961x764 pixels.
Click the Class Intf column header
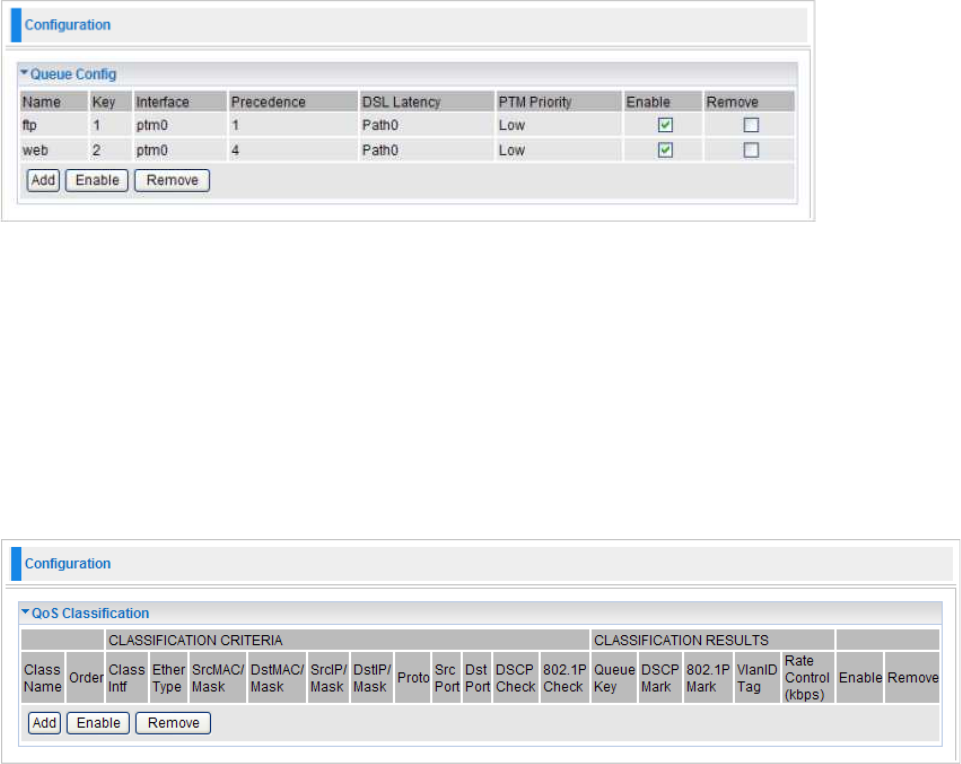click(x=127, y=678)
